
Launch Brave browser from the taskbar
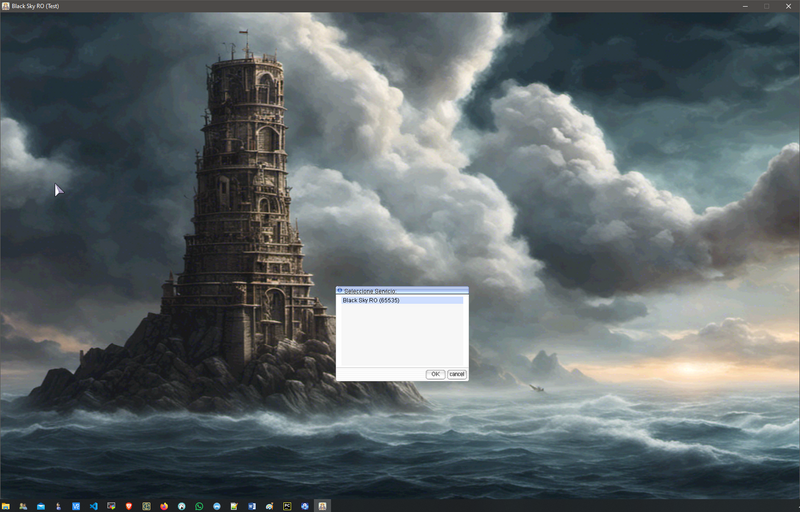128,506
